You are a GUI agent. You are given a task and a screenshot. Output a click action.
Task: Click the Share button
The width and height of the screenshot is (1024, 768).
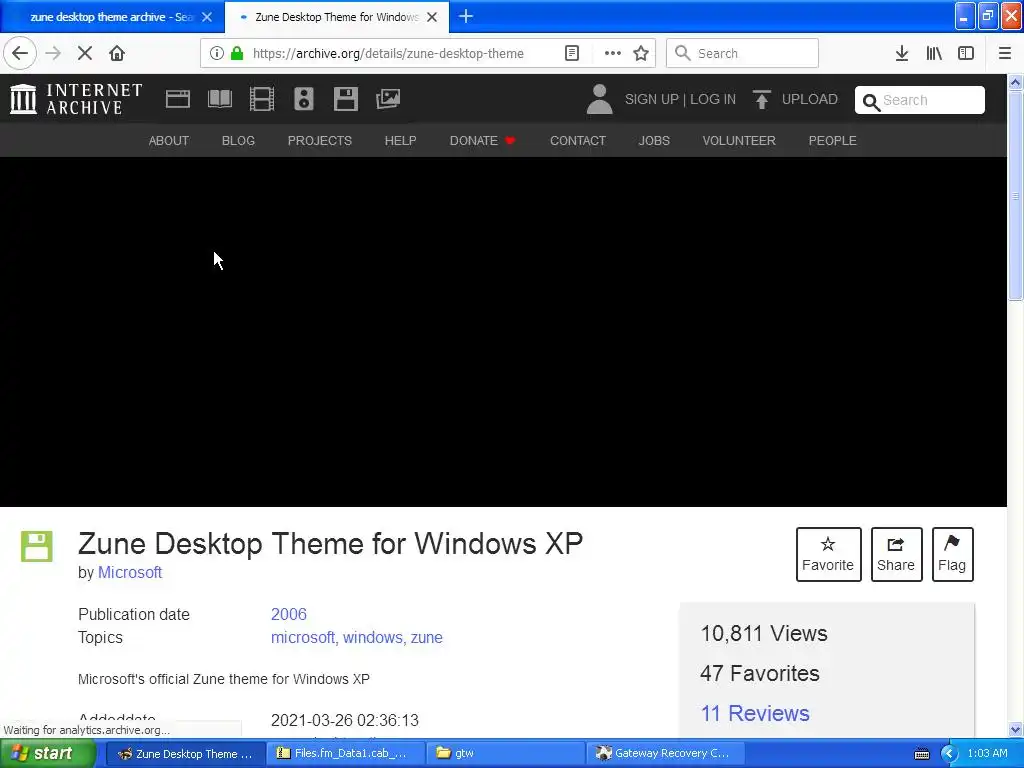pos(896,554)
